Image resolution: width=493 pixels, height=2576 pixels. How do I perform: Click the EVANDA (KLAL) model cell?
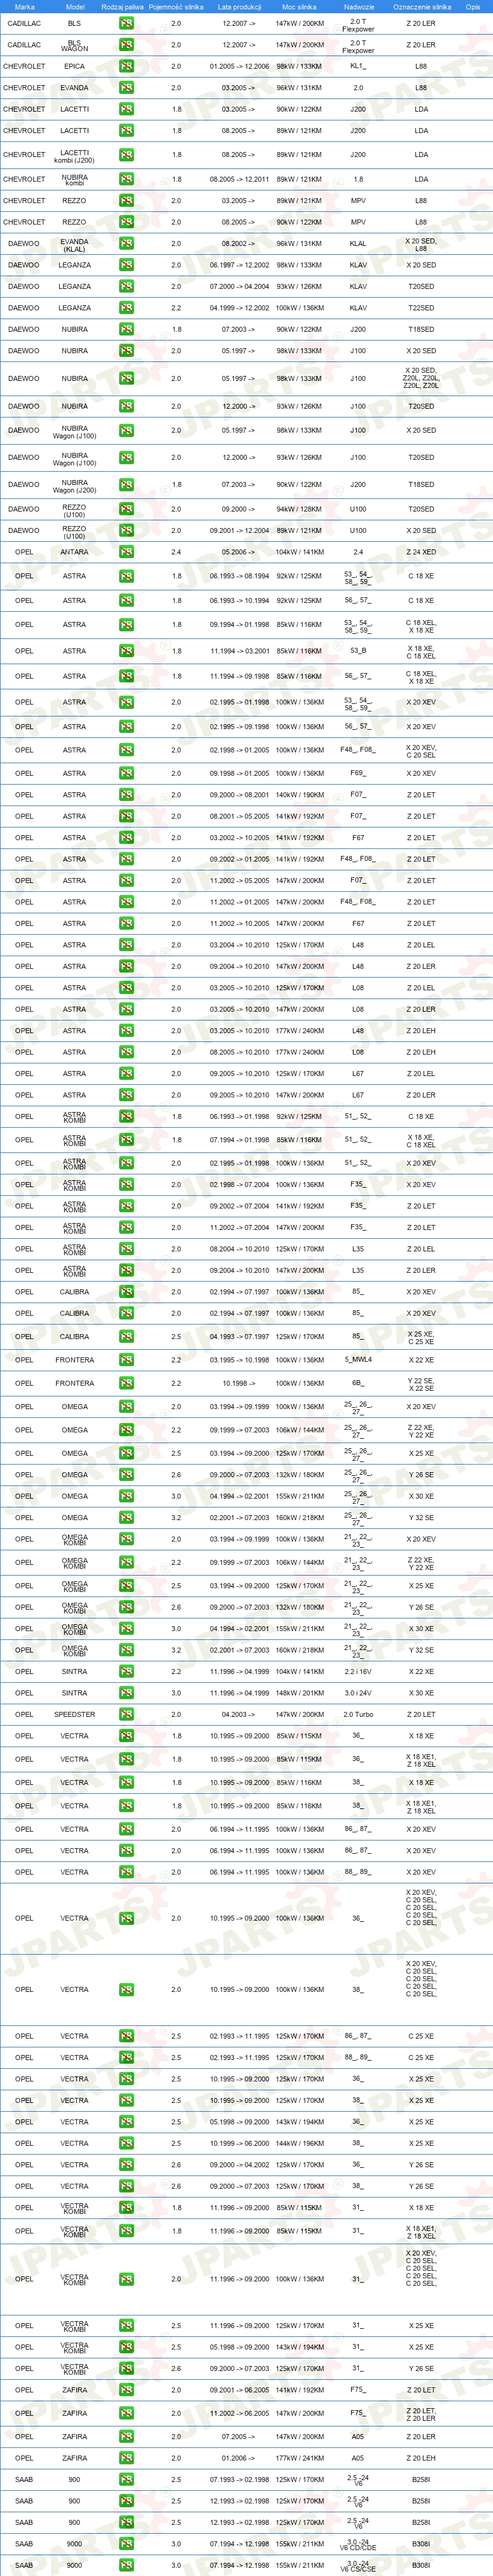[74, 244]
